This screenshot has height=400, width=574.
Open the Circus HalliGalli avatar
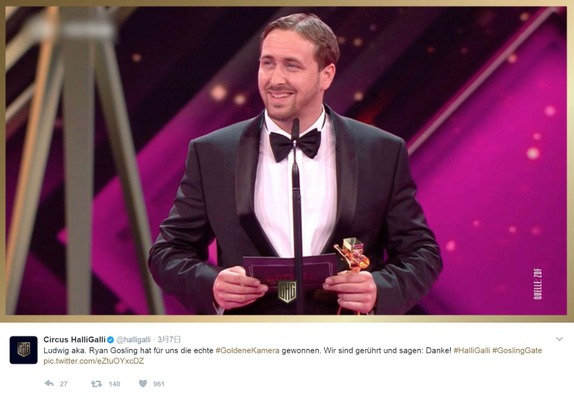pos(23,350)
